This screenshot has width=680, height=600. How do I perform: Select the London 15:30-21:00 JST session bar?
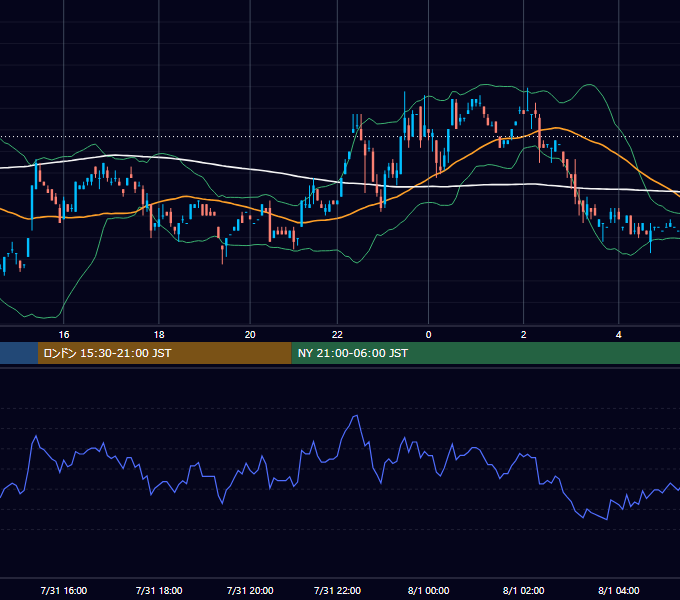pos(165,353)
